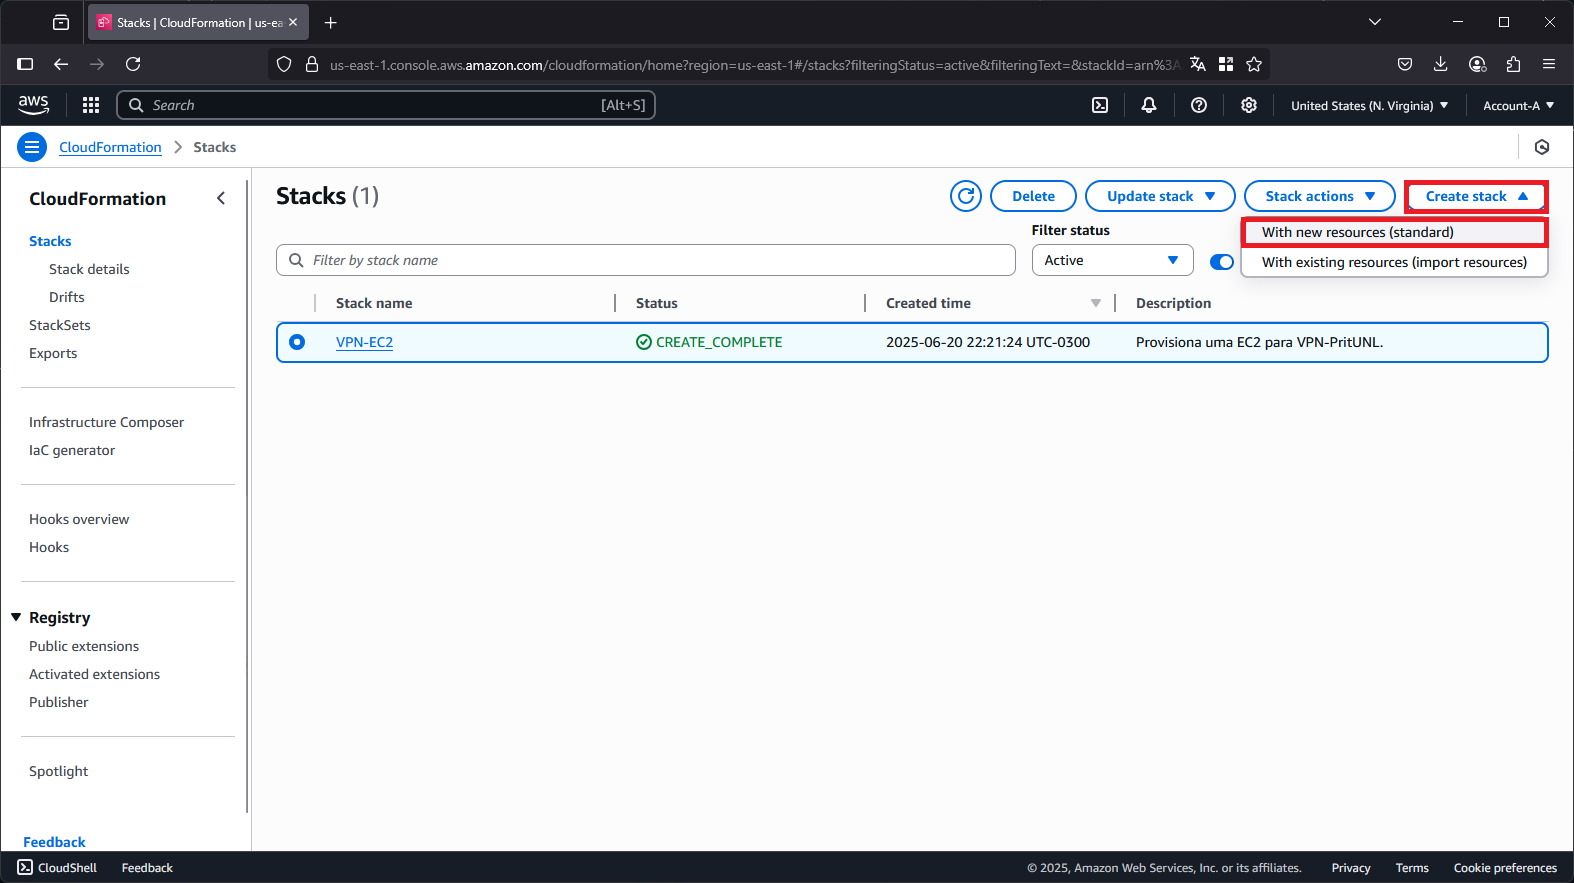Open the AWS services grid menu
Image resolution: width=1574 pixels, height=883 pixels.
91,105
